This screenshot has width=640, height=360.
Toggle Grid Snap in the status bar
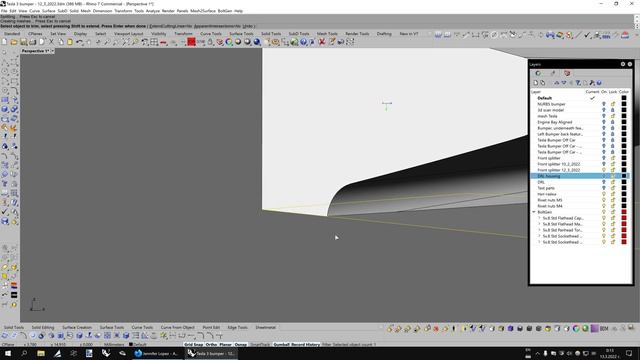[193, 344]
